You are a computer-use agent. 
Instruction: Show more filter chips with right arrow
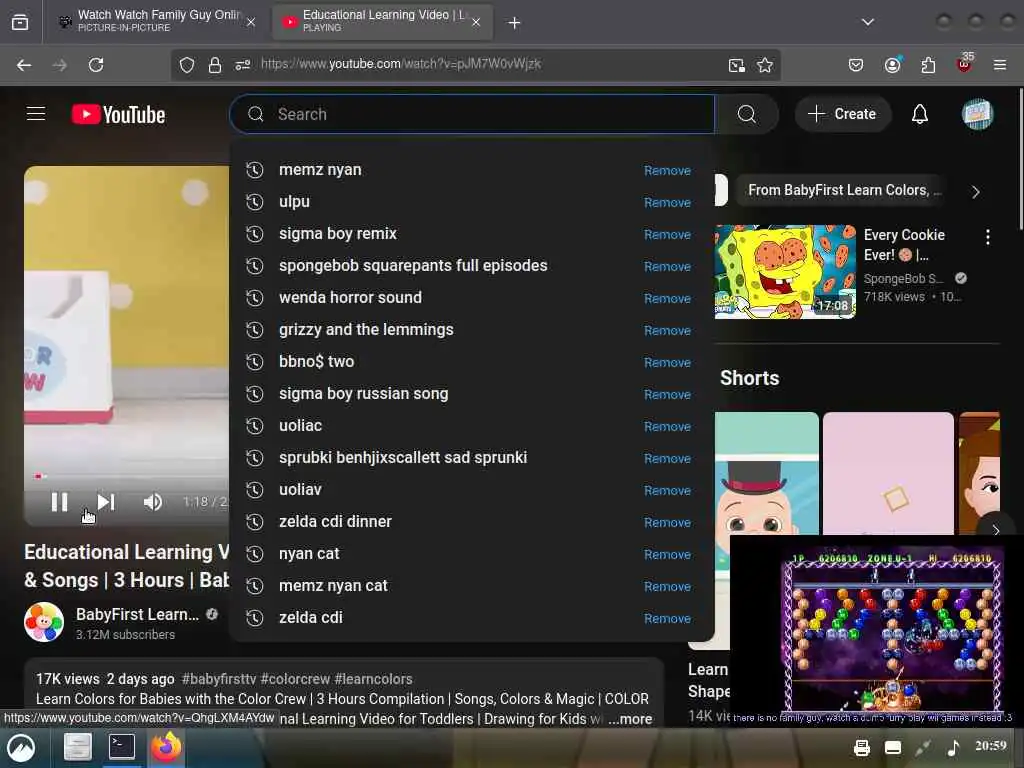976,192
